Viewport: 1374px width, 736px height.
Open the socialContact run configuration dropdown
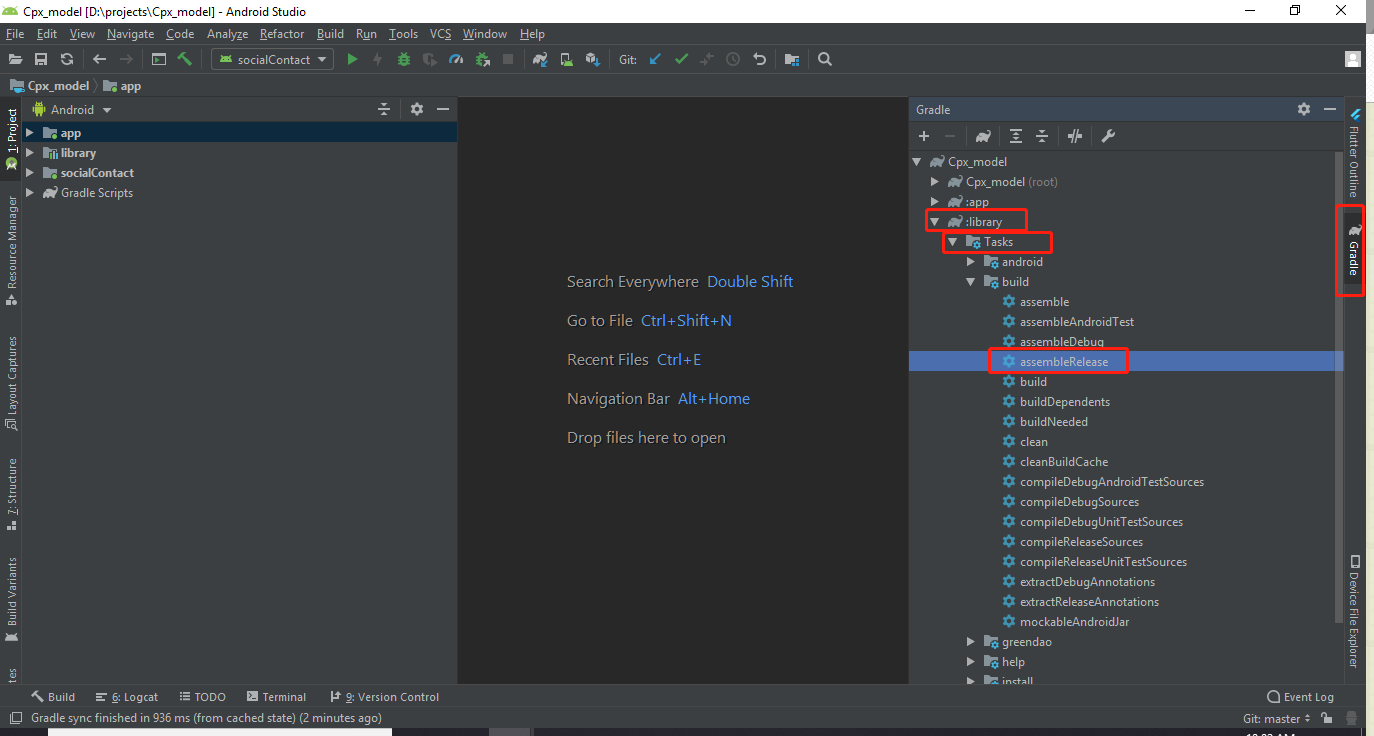[x=272, y=59]
